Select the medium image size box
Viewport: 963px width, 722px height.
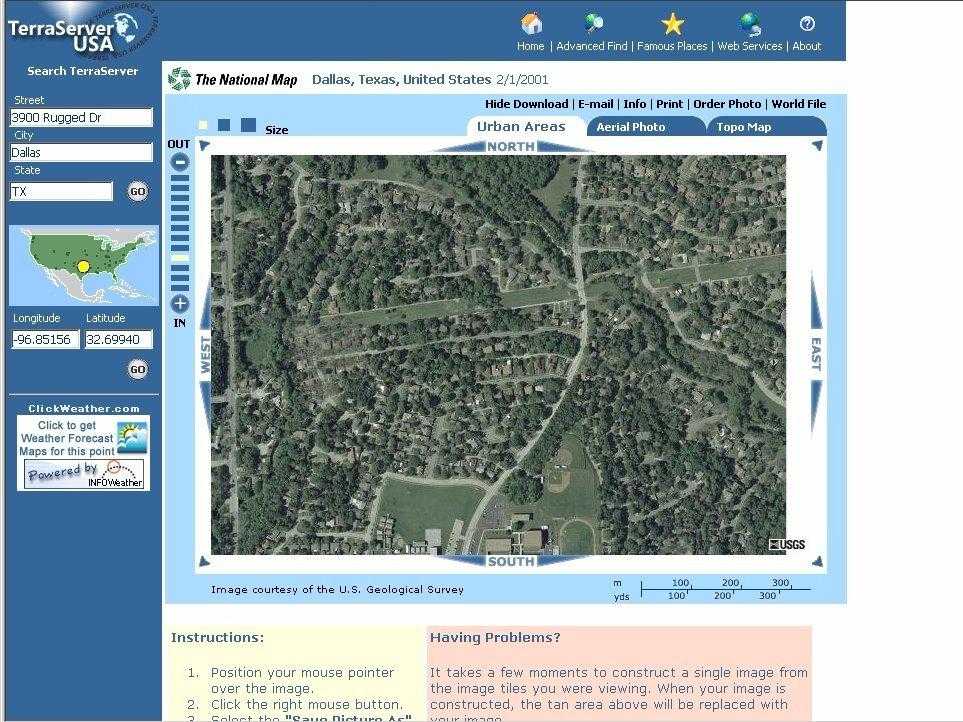(224, 125)
